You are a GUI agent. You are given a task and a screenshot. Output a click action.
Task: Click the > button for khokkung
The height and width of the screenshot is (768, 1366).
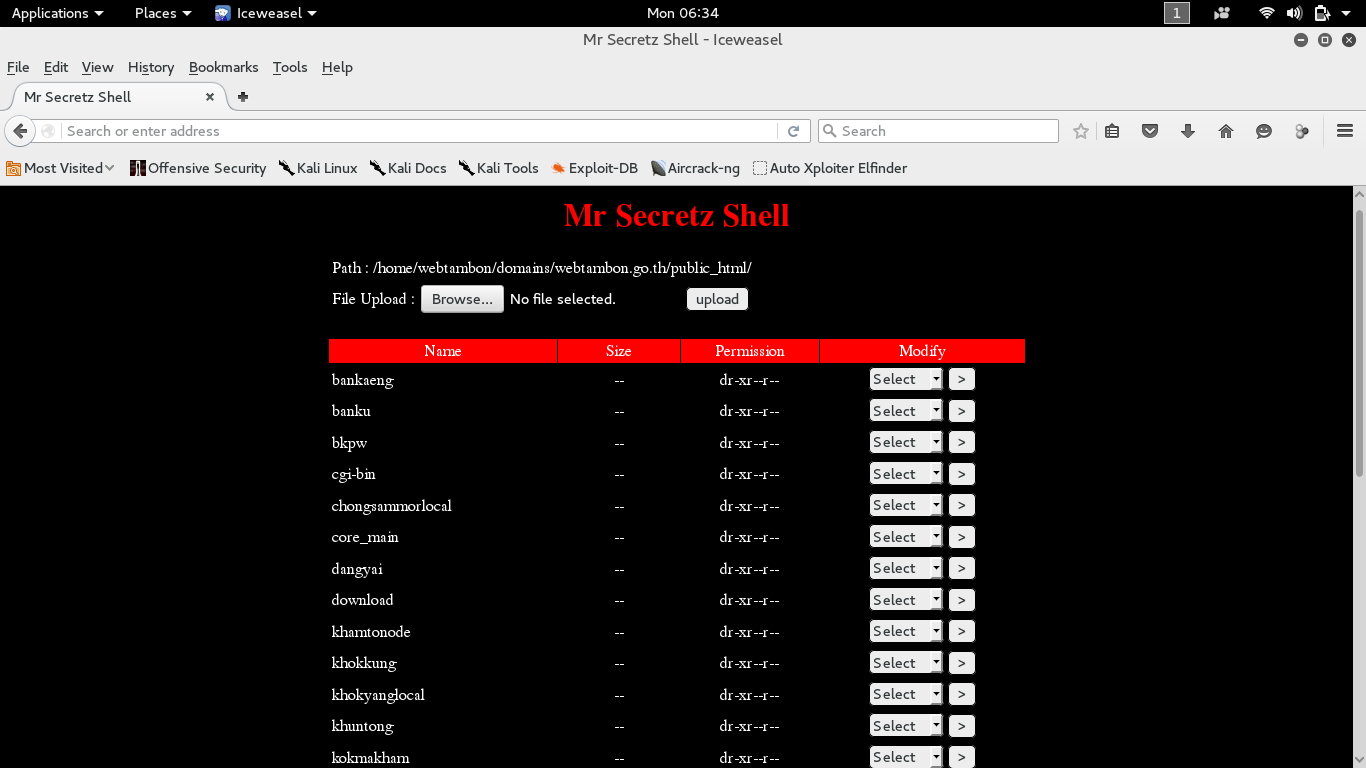[961, 663]
